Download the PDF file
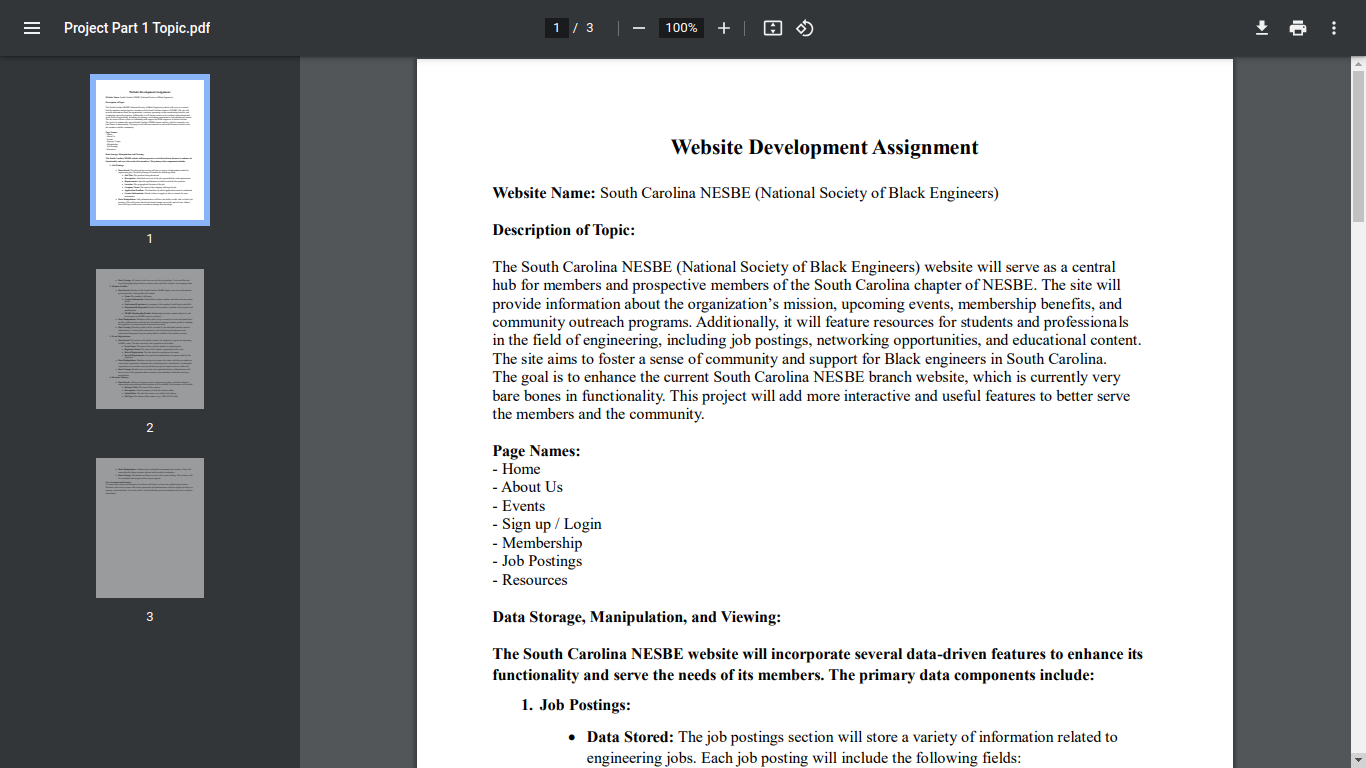 1262,28
